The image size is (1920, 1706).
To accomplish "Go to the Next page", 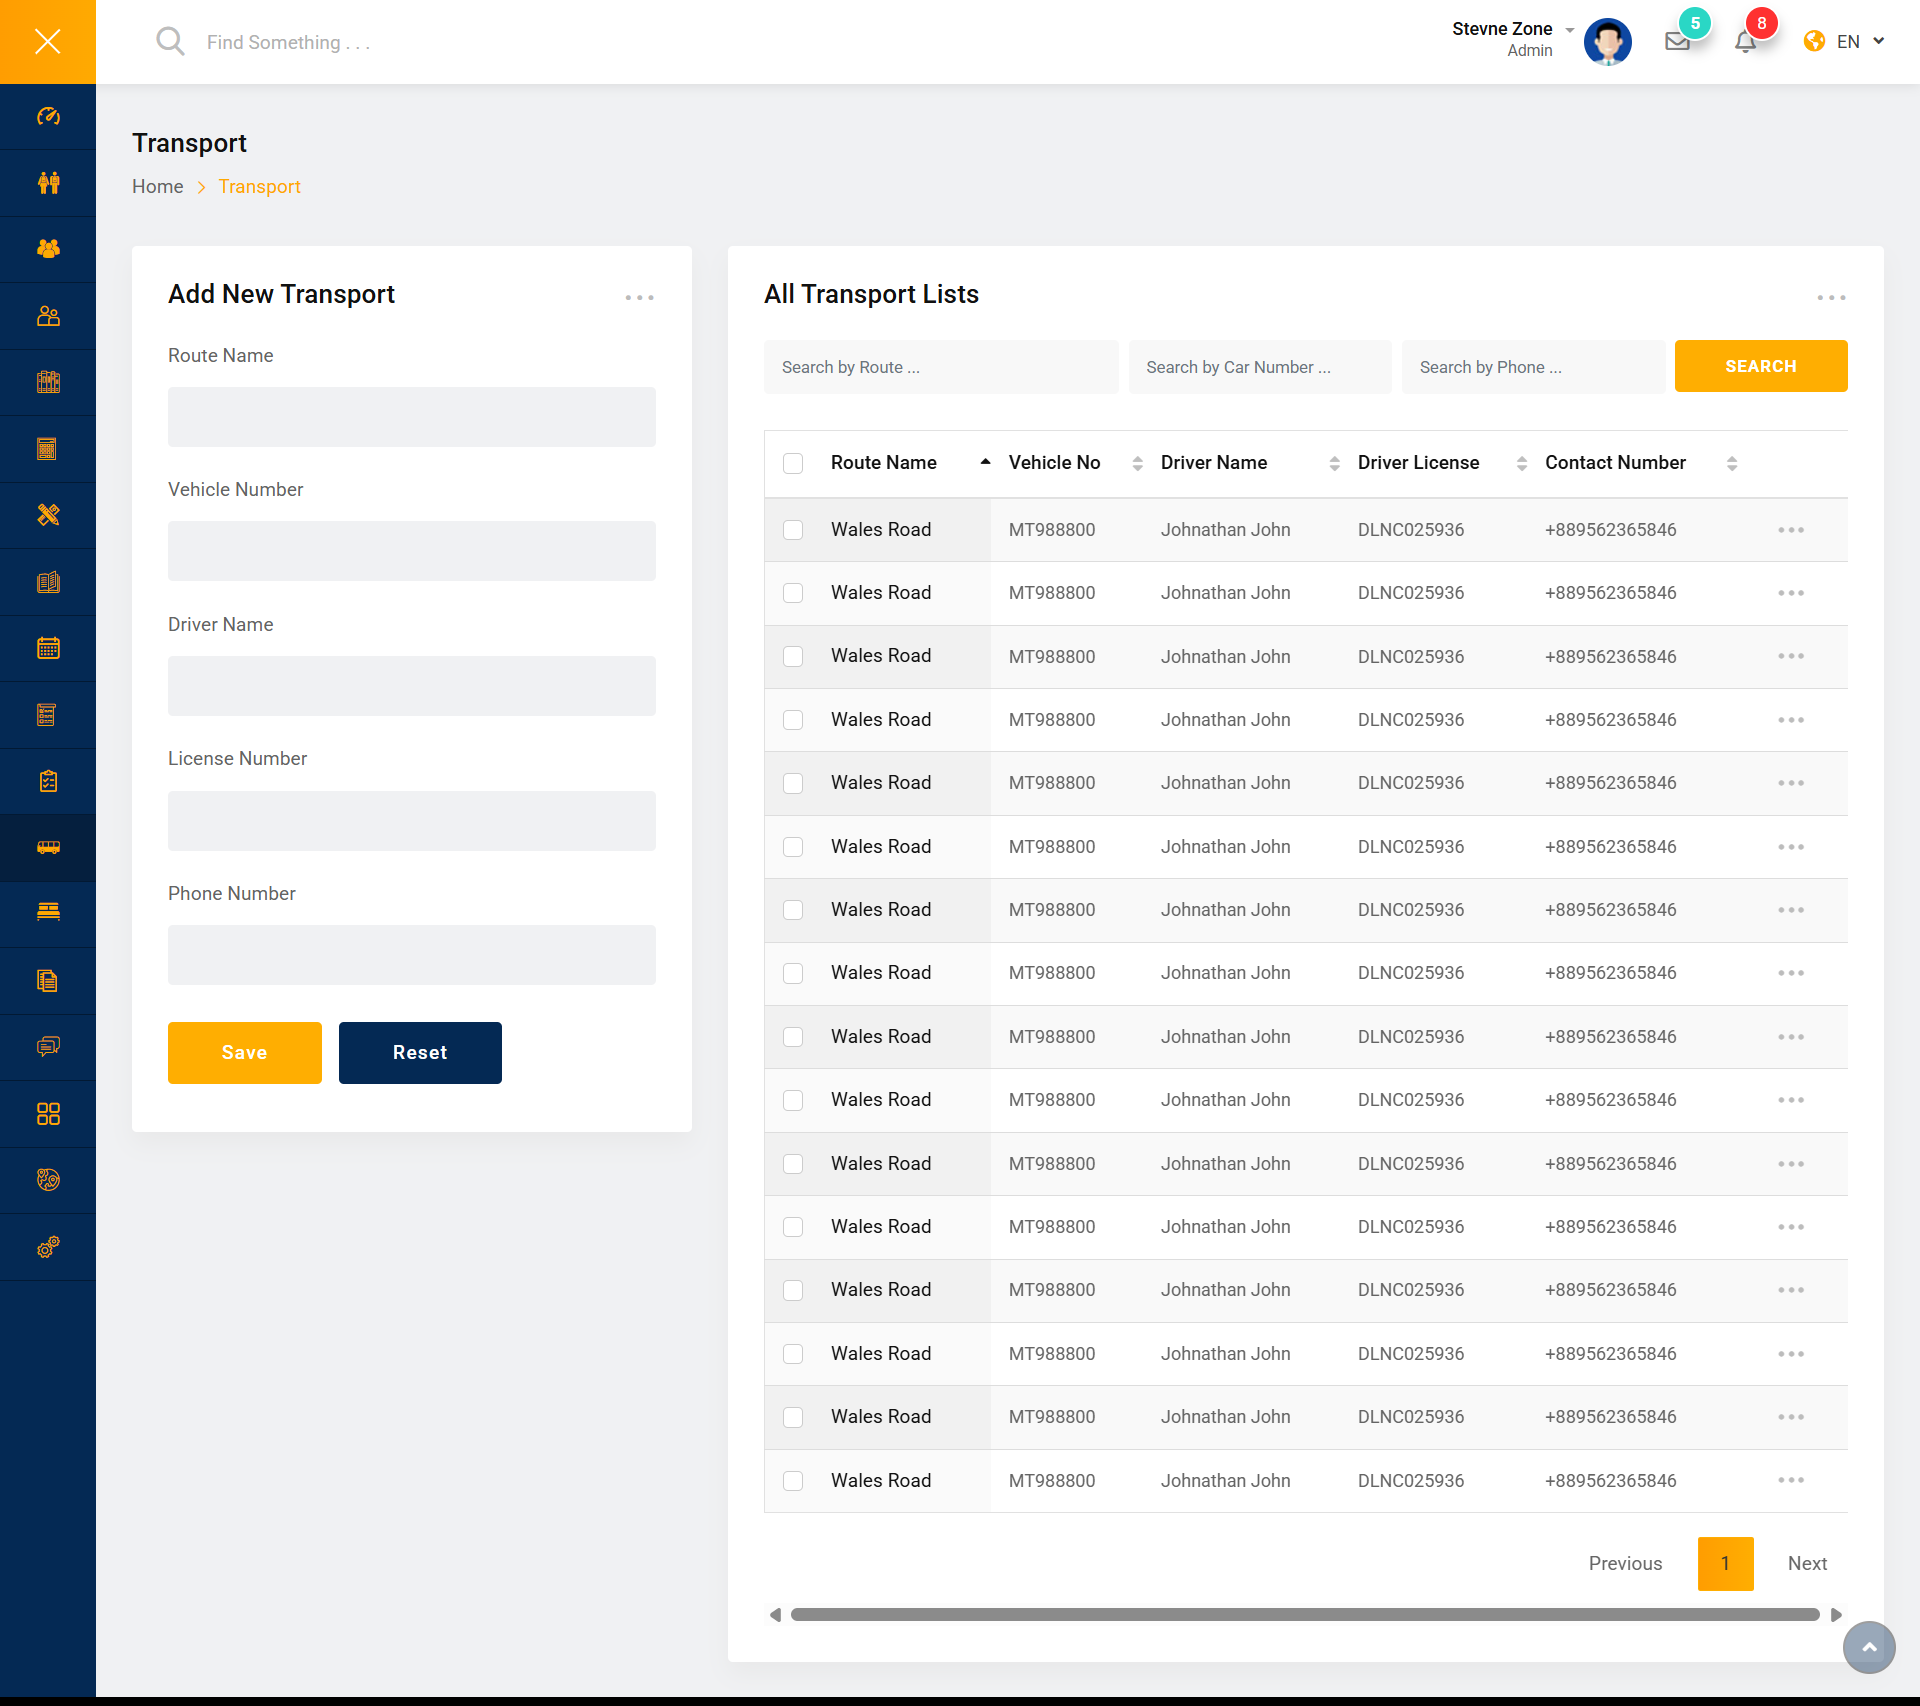I will point(1808,1564).
